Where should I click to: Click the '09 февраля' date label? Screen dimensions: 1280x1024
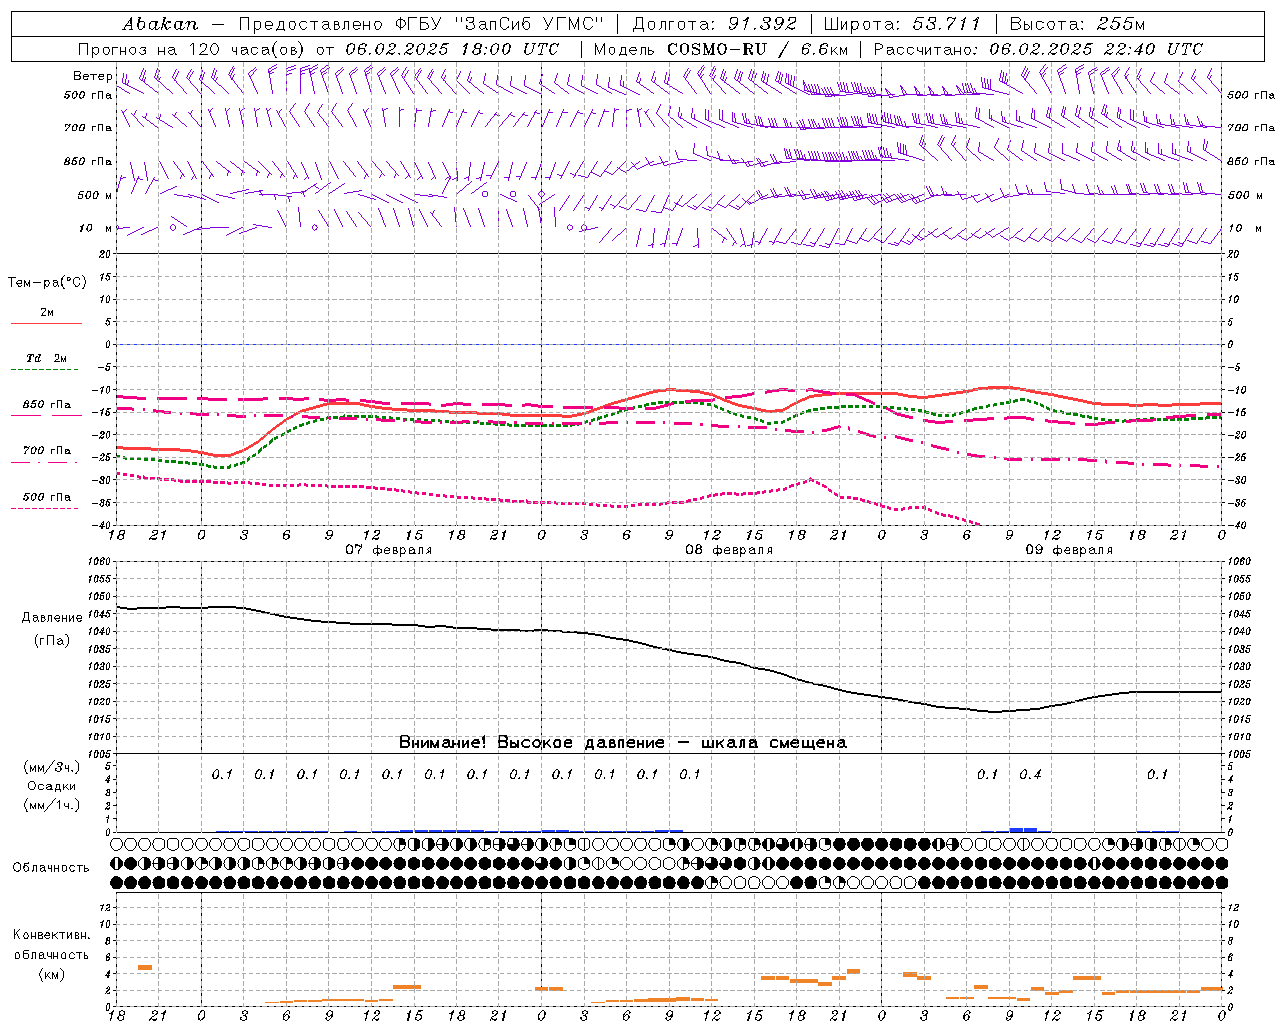pos(1069,550)
